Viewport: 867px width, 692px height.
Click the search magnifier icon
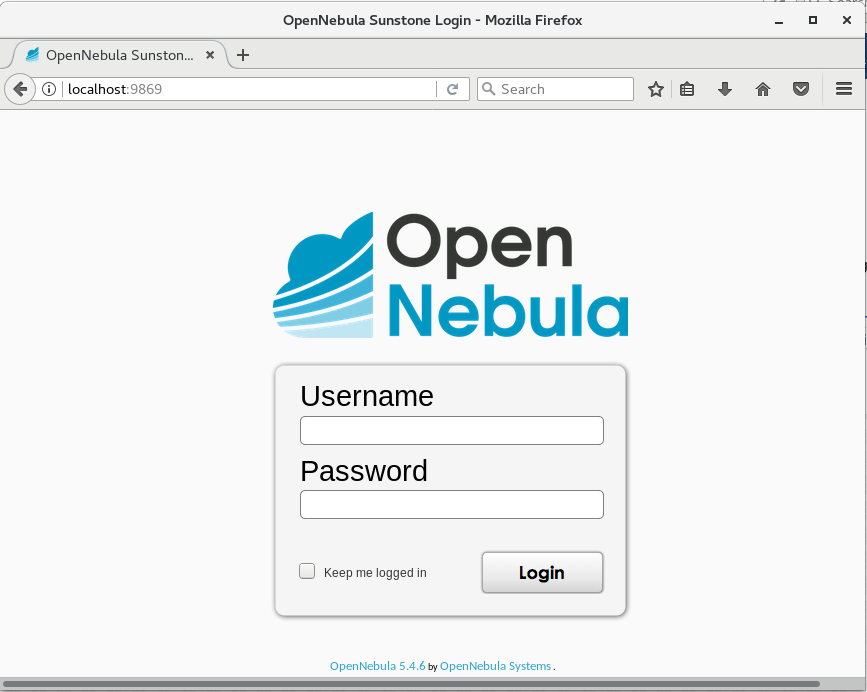coord(488,89)
